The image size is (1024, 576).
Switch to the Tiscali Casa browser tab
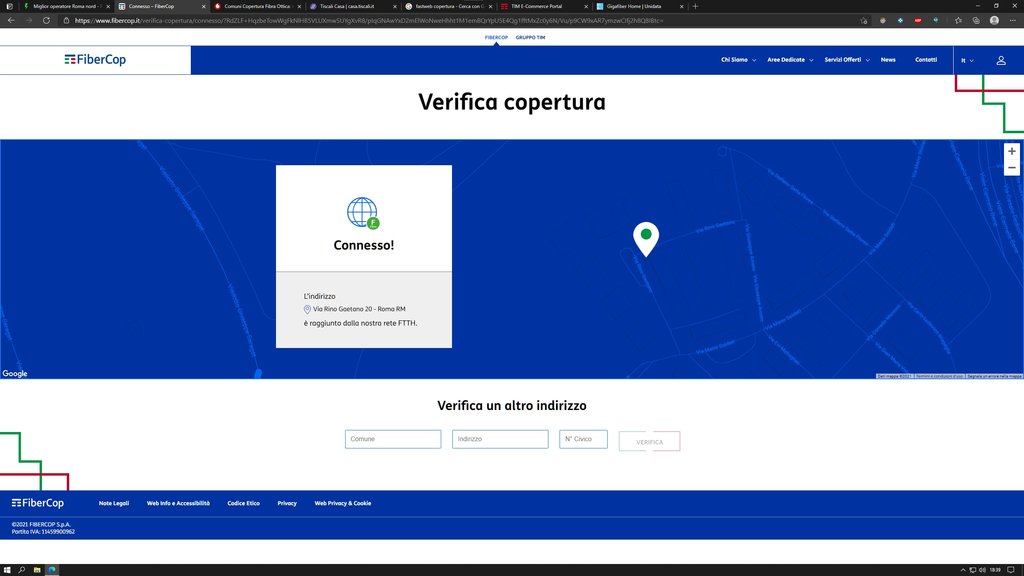coord(351,6)
